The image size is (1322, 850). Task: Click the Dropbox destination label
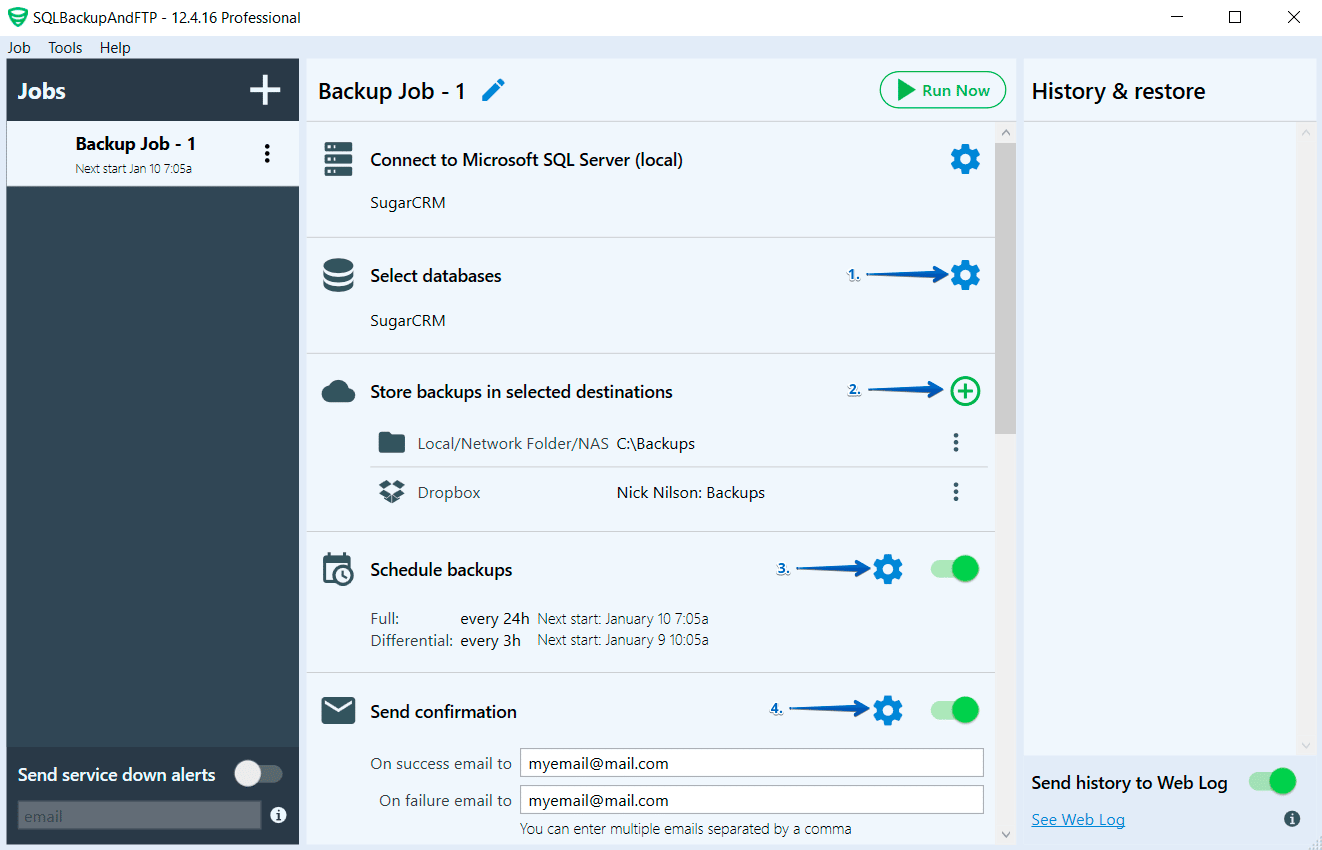click(x=449, y=492)
